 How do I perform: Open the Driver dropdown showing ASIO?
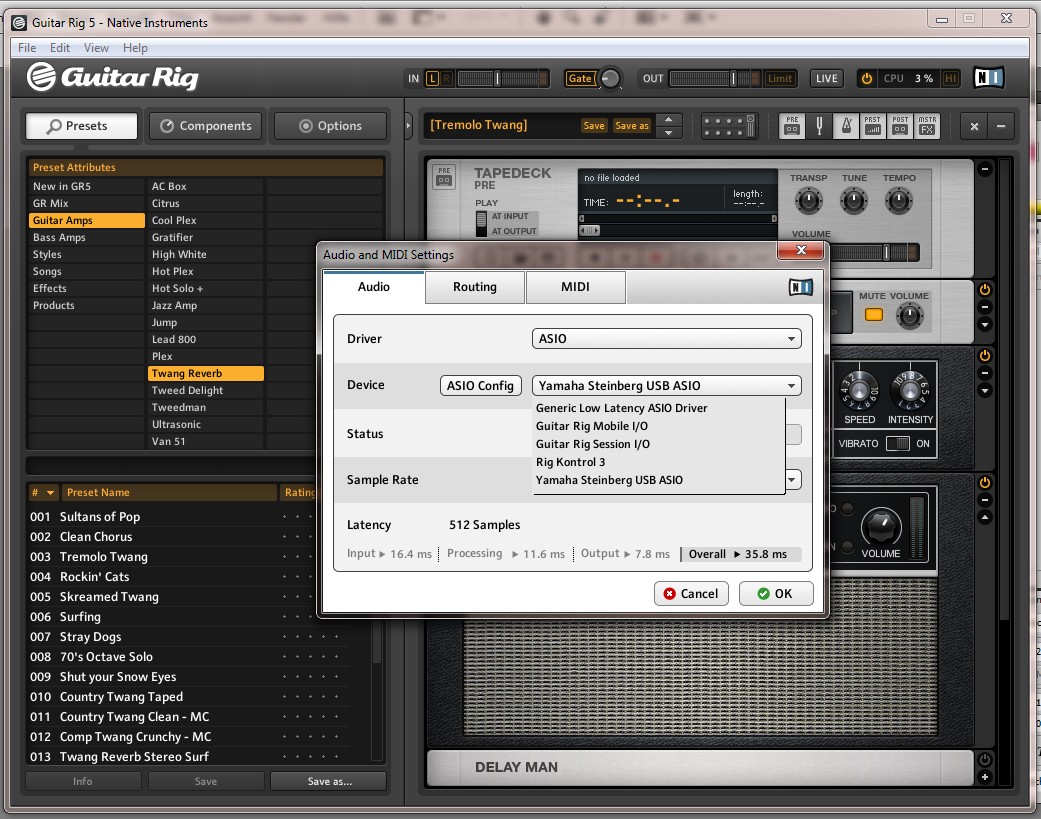click(667, 338)
